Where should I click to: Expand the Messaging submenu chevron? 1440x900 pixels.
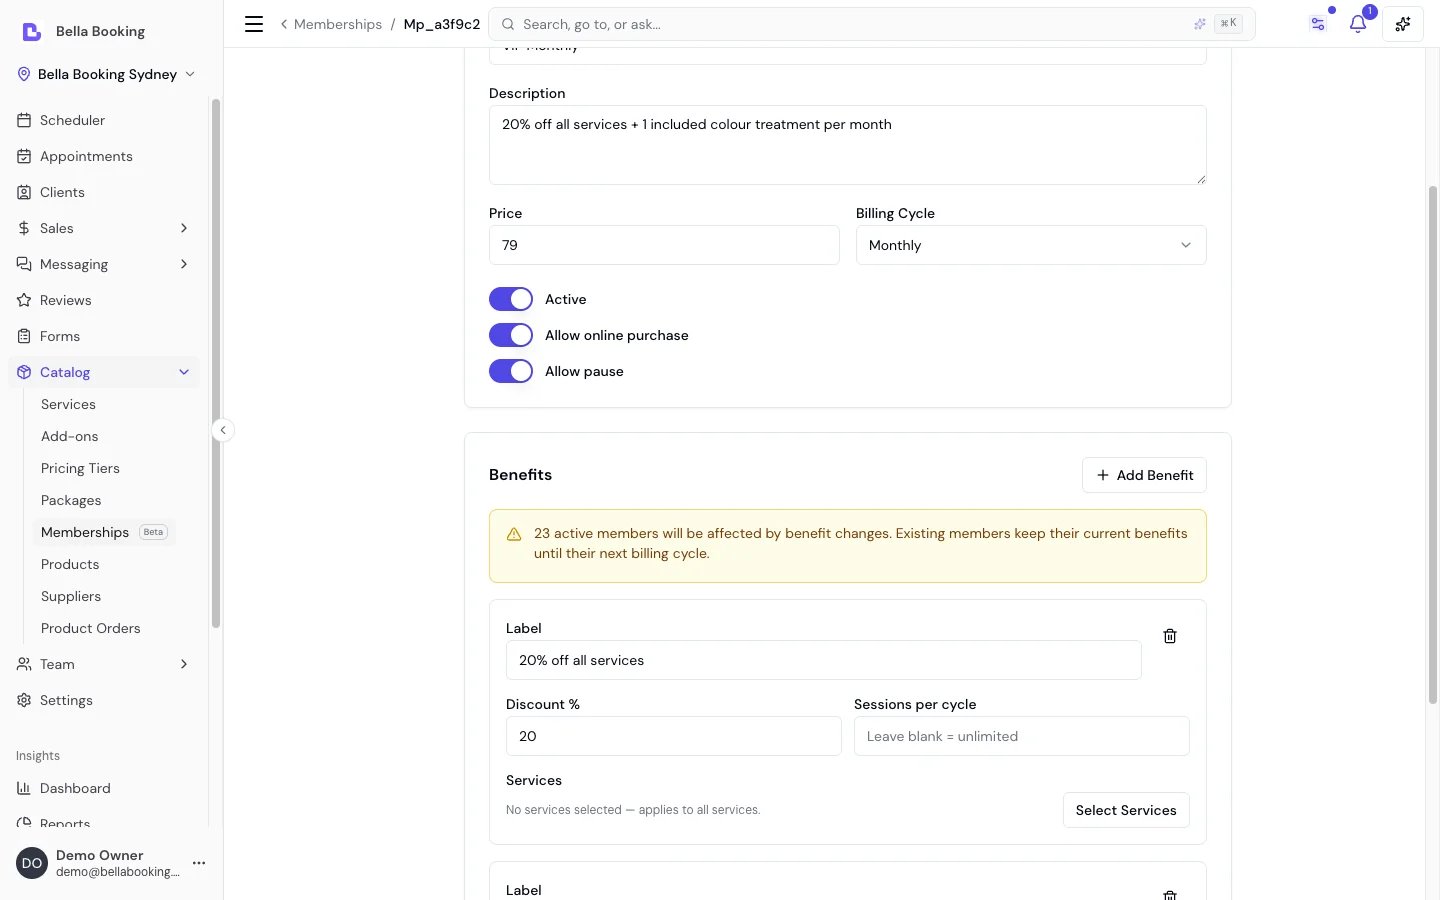click(x=184, y=264)
